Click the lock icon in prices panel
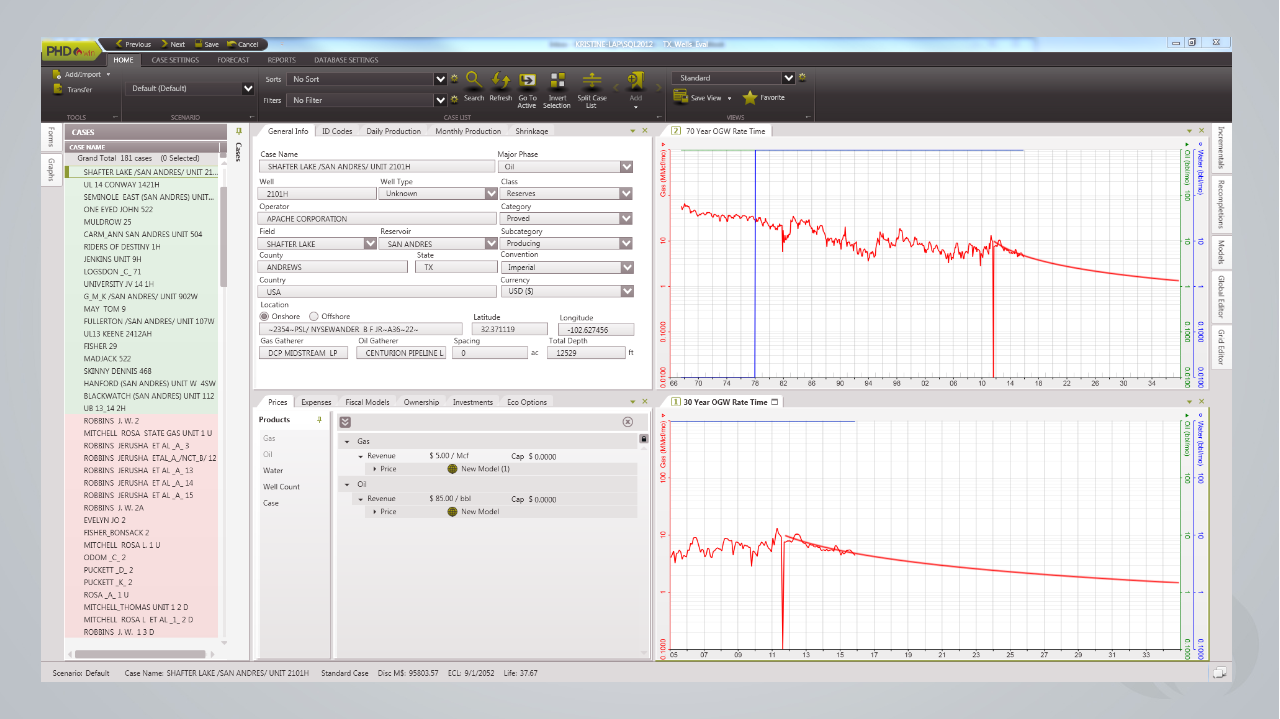 coord(643,438)
